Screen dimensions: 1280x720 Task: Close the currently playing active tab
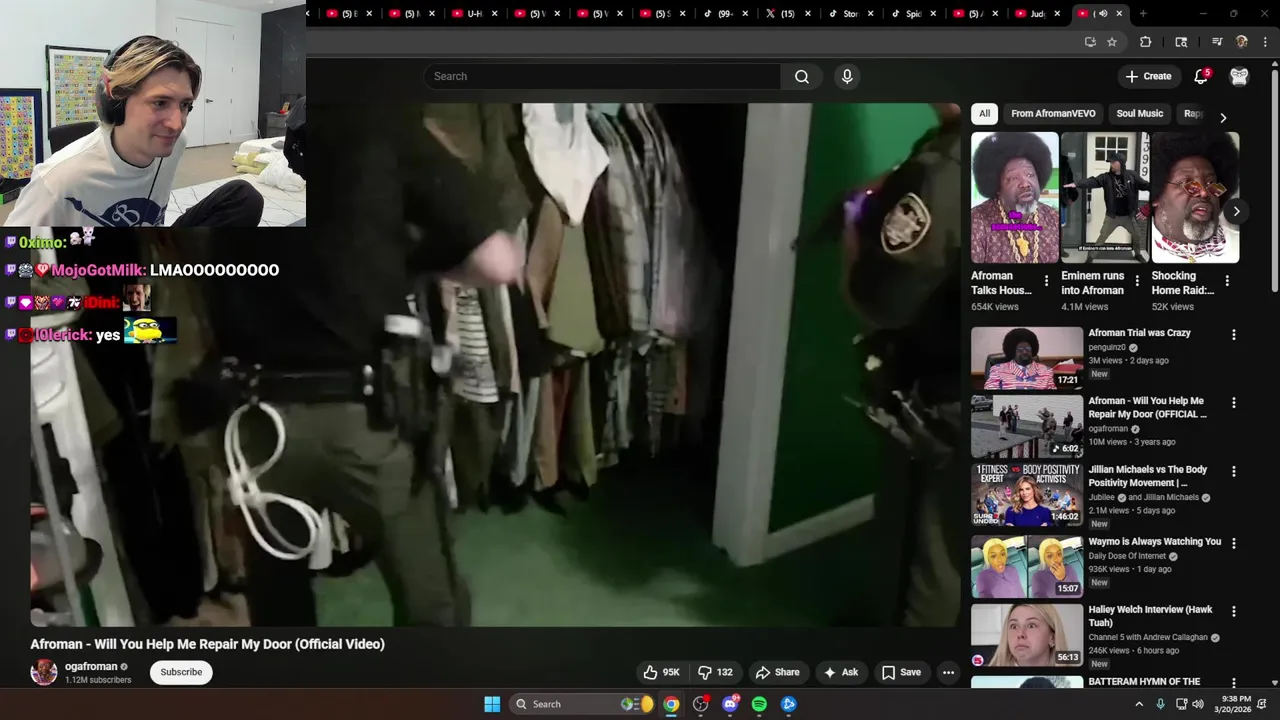coord(1119,13)
